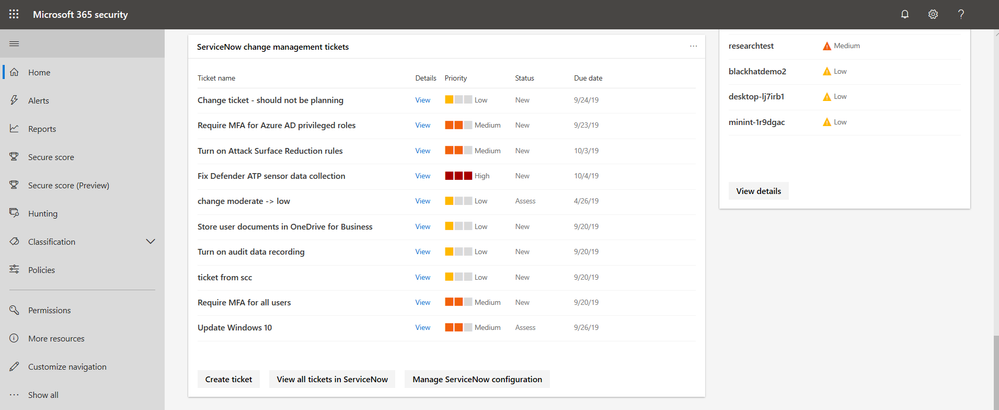Open the app launcher waffle icon

[x=14, y=15]
